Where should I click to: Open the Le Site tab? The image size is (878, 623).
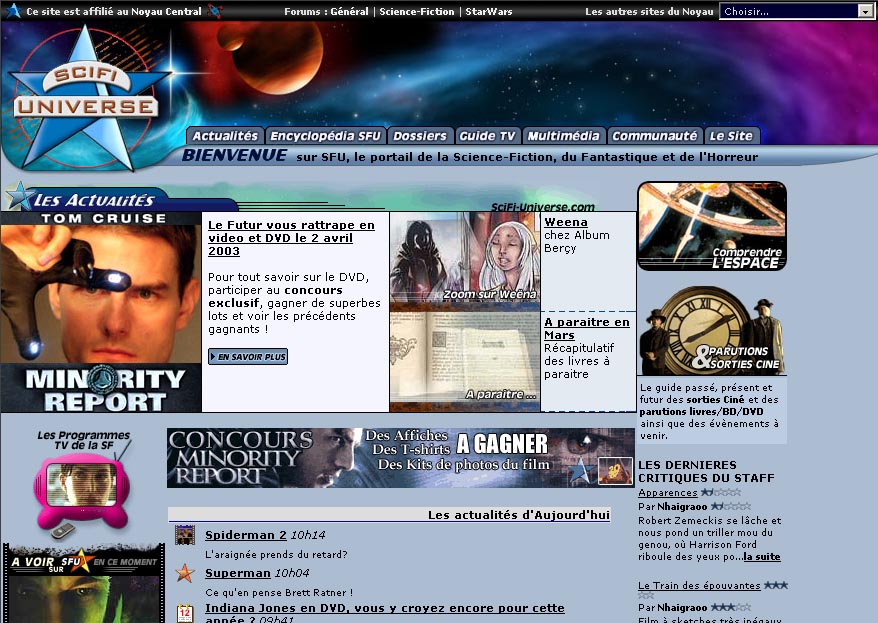click(731, 136)
